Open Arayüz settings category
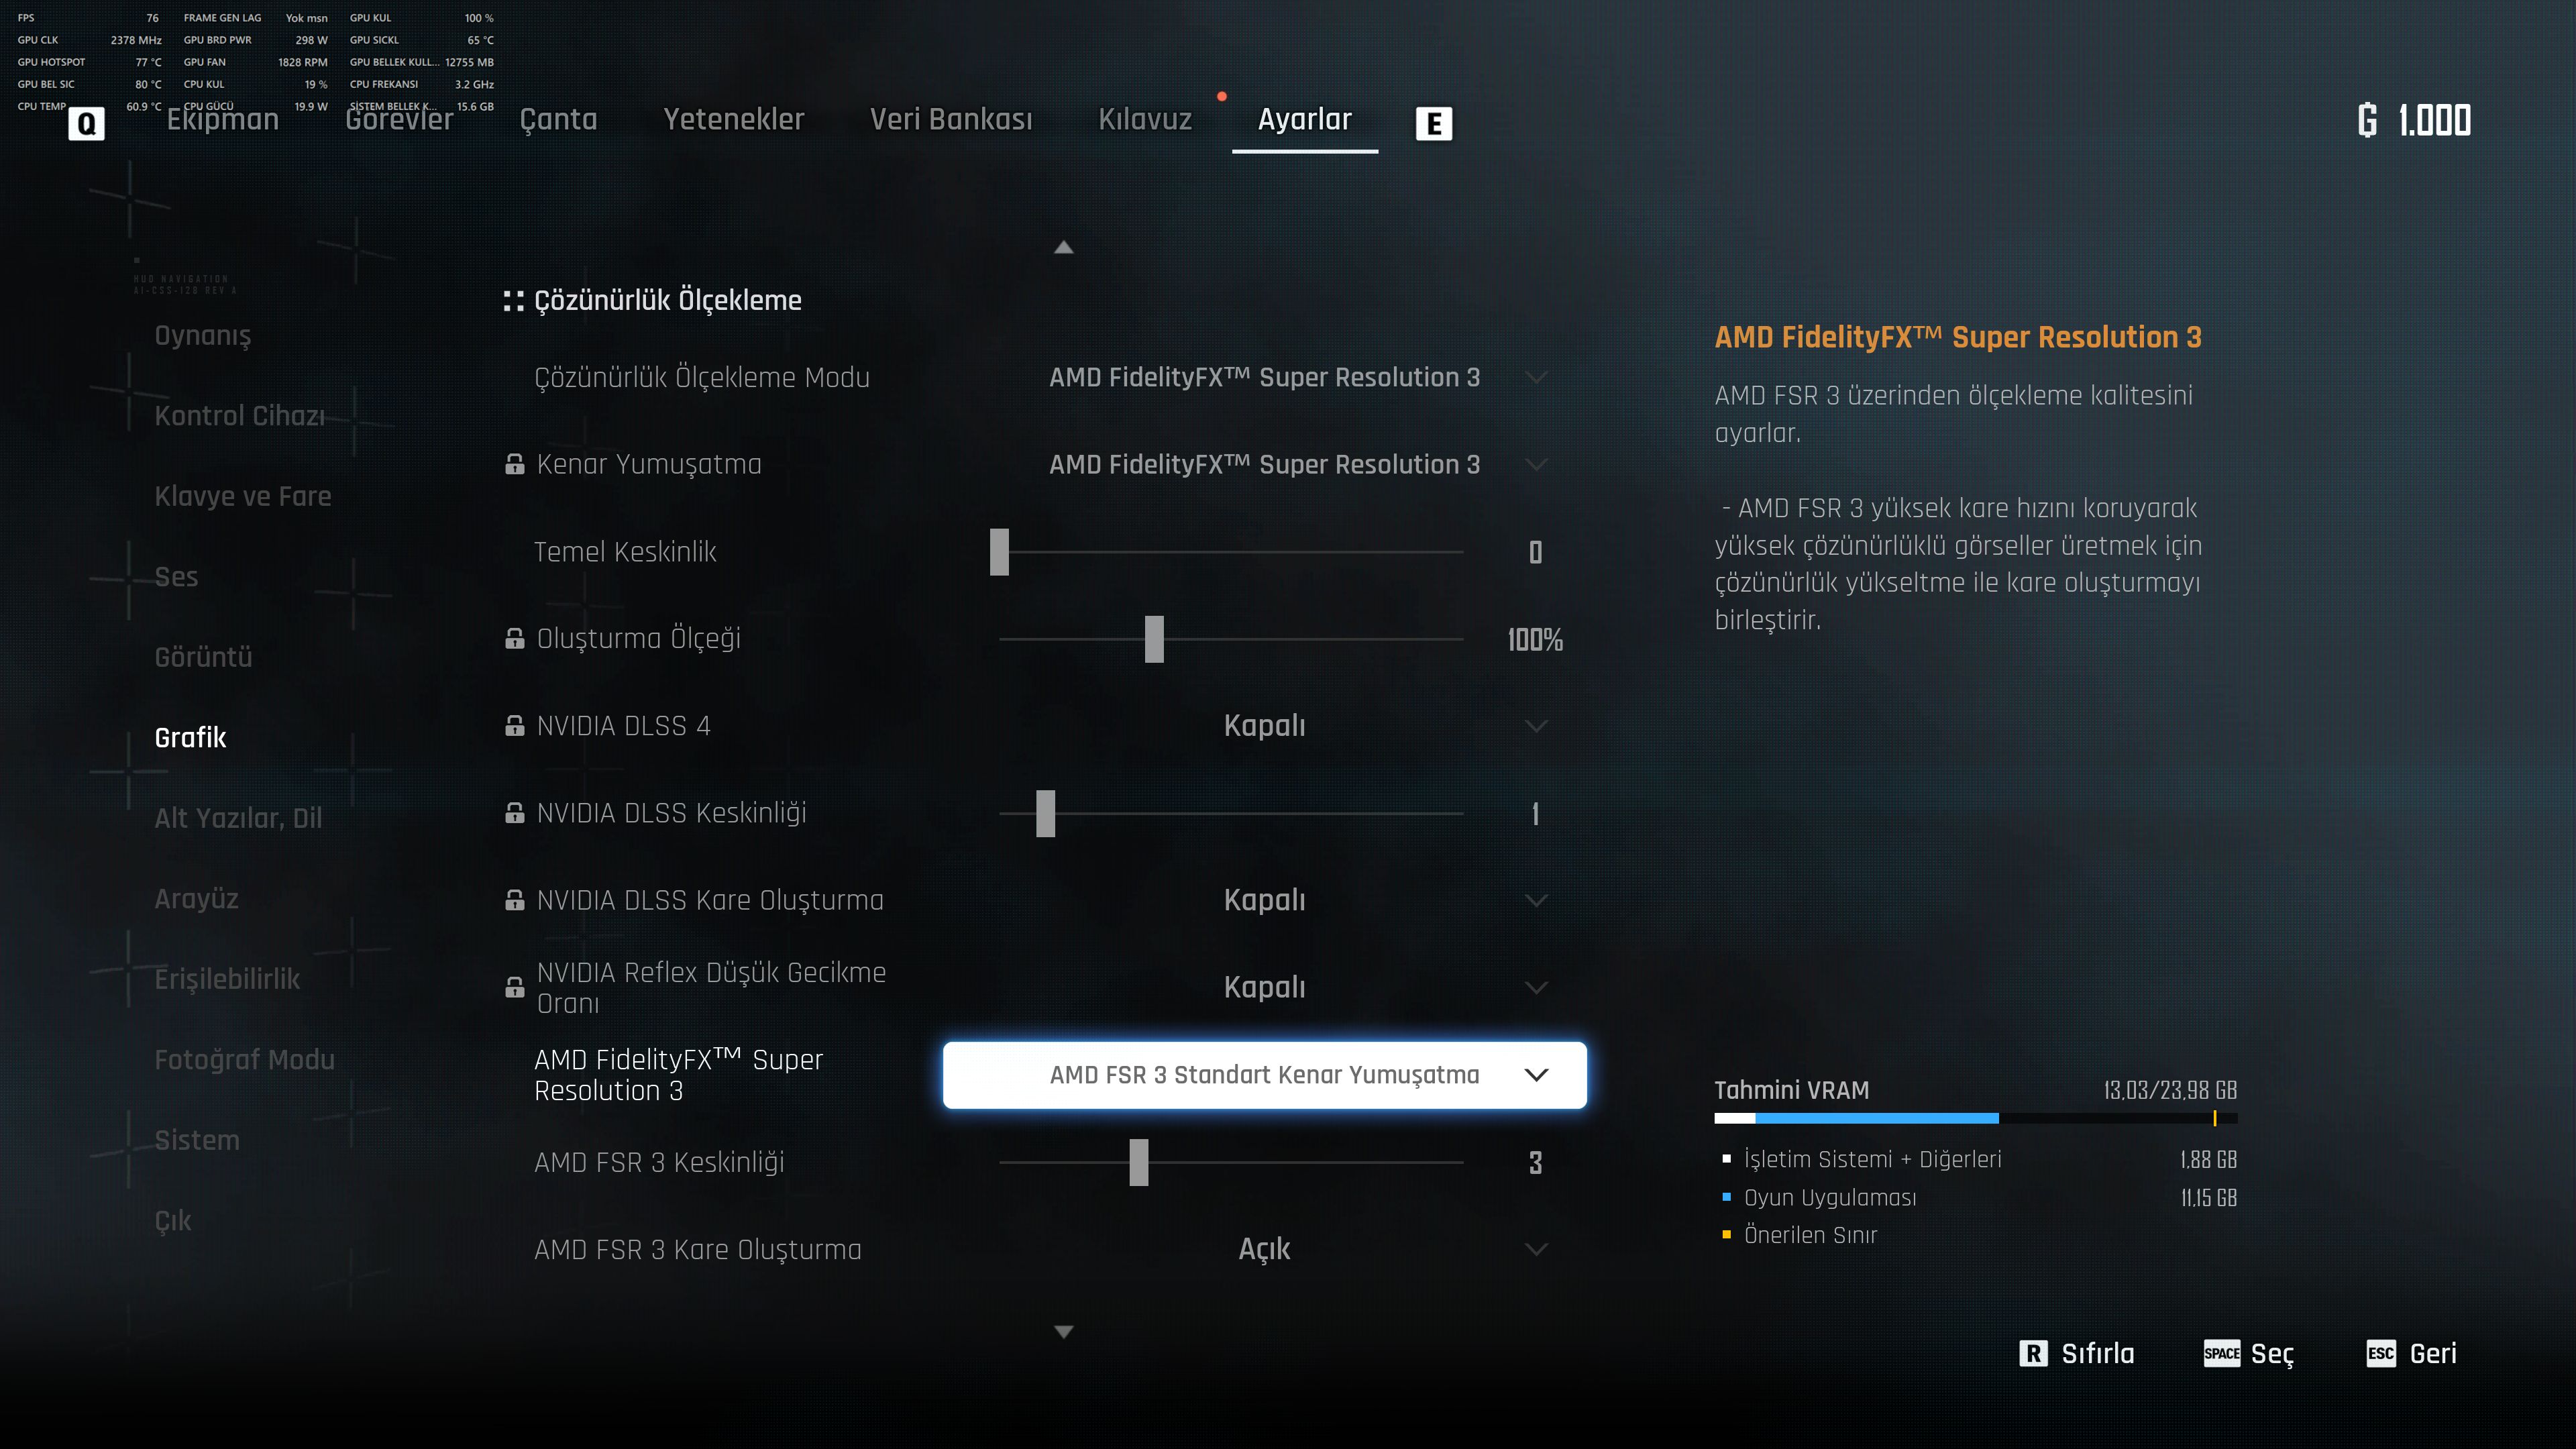The image size is (2576, 1449). [196, 899]
